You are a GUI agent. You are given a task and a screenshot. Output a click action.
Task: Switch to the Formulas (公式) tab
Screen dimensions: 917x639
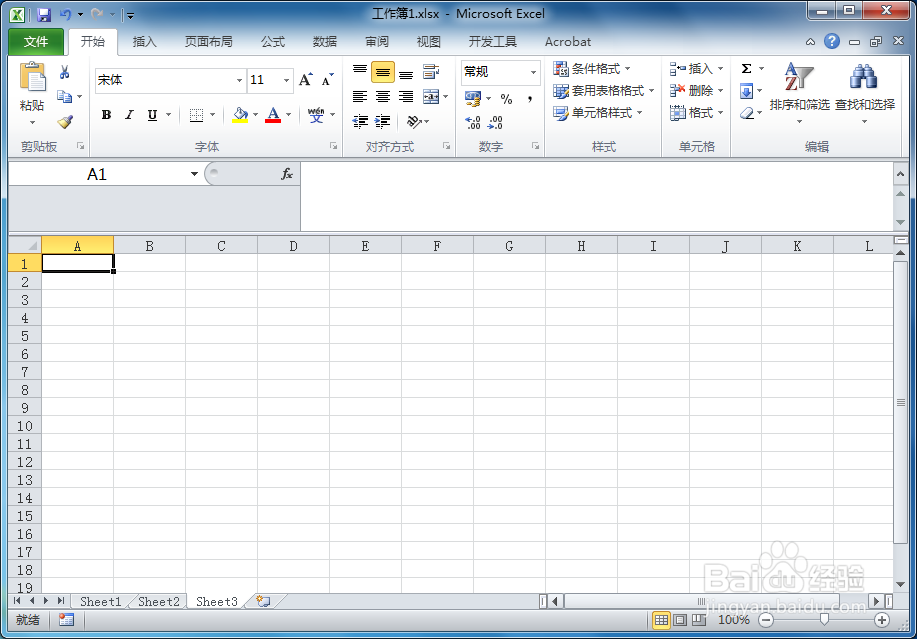273,42
